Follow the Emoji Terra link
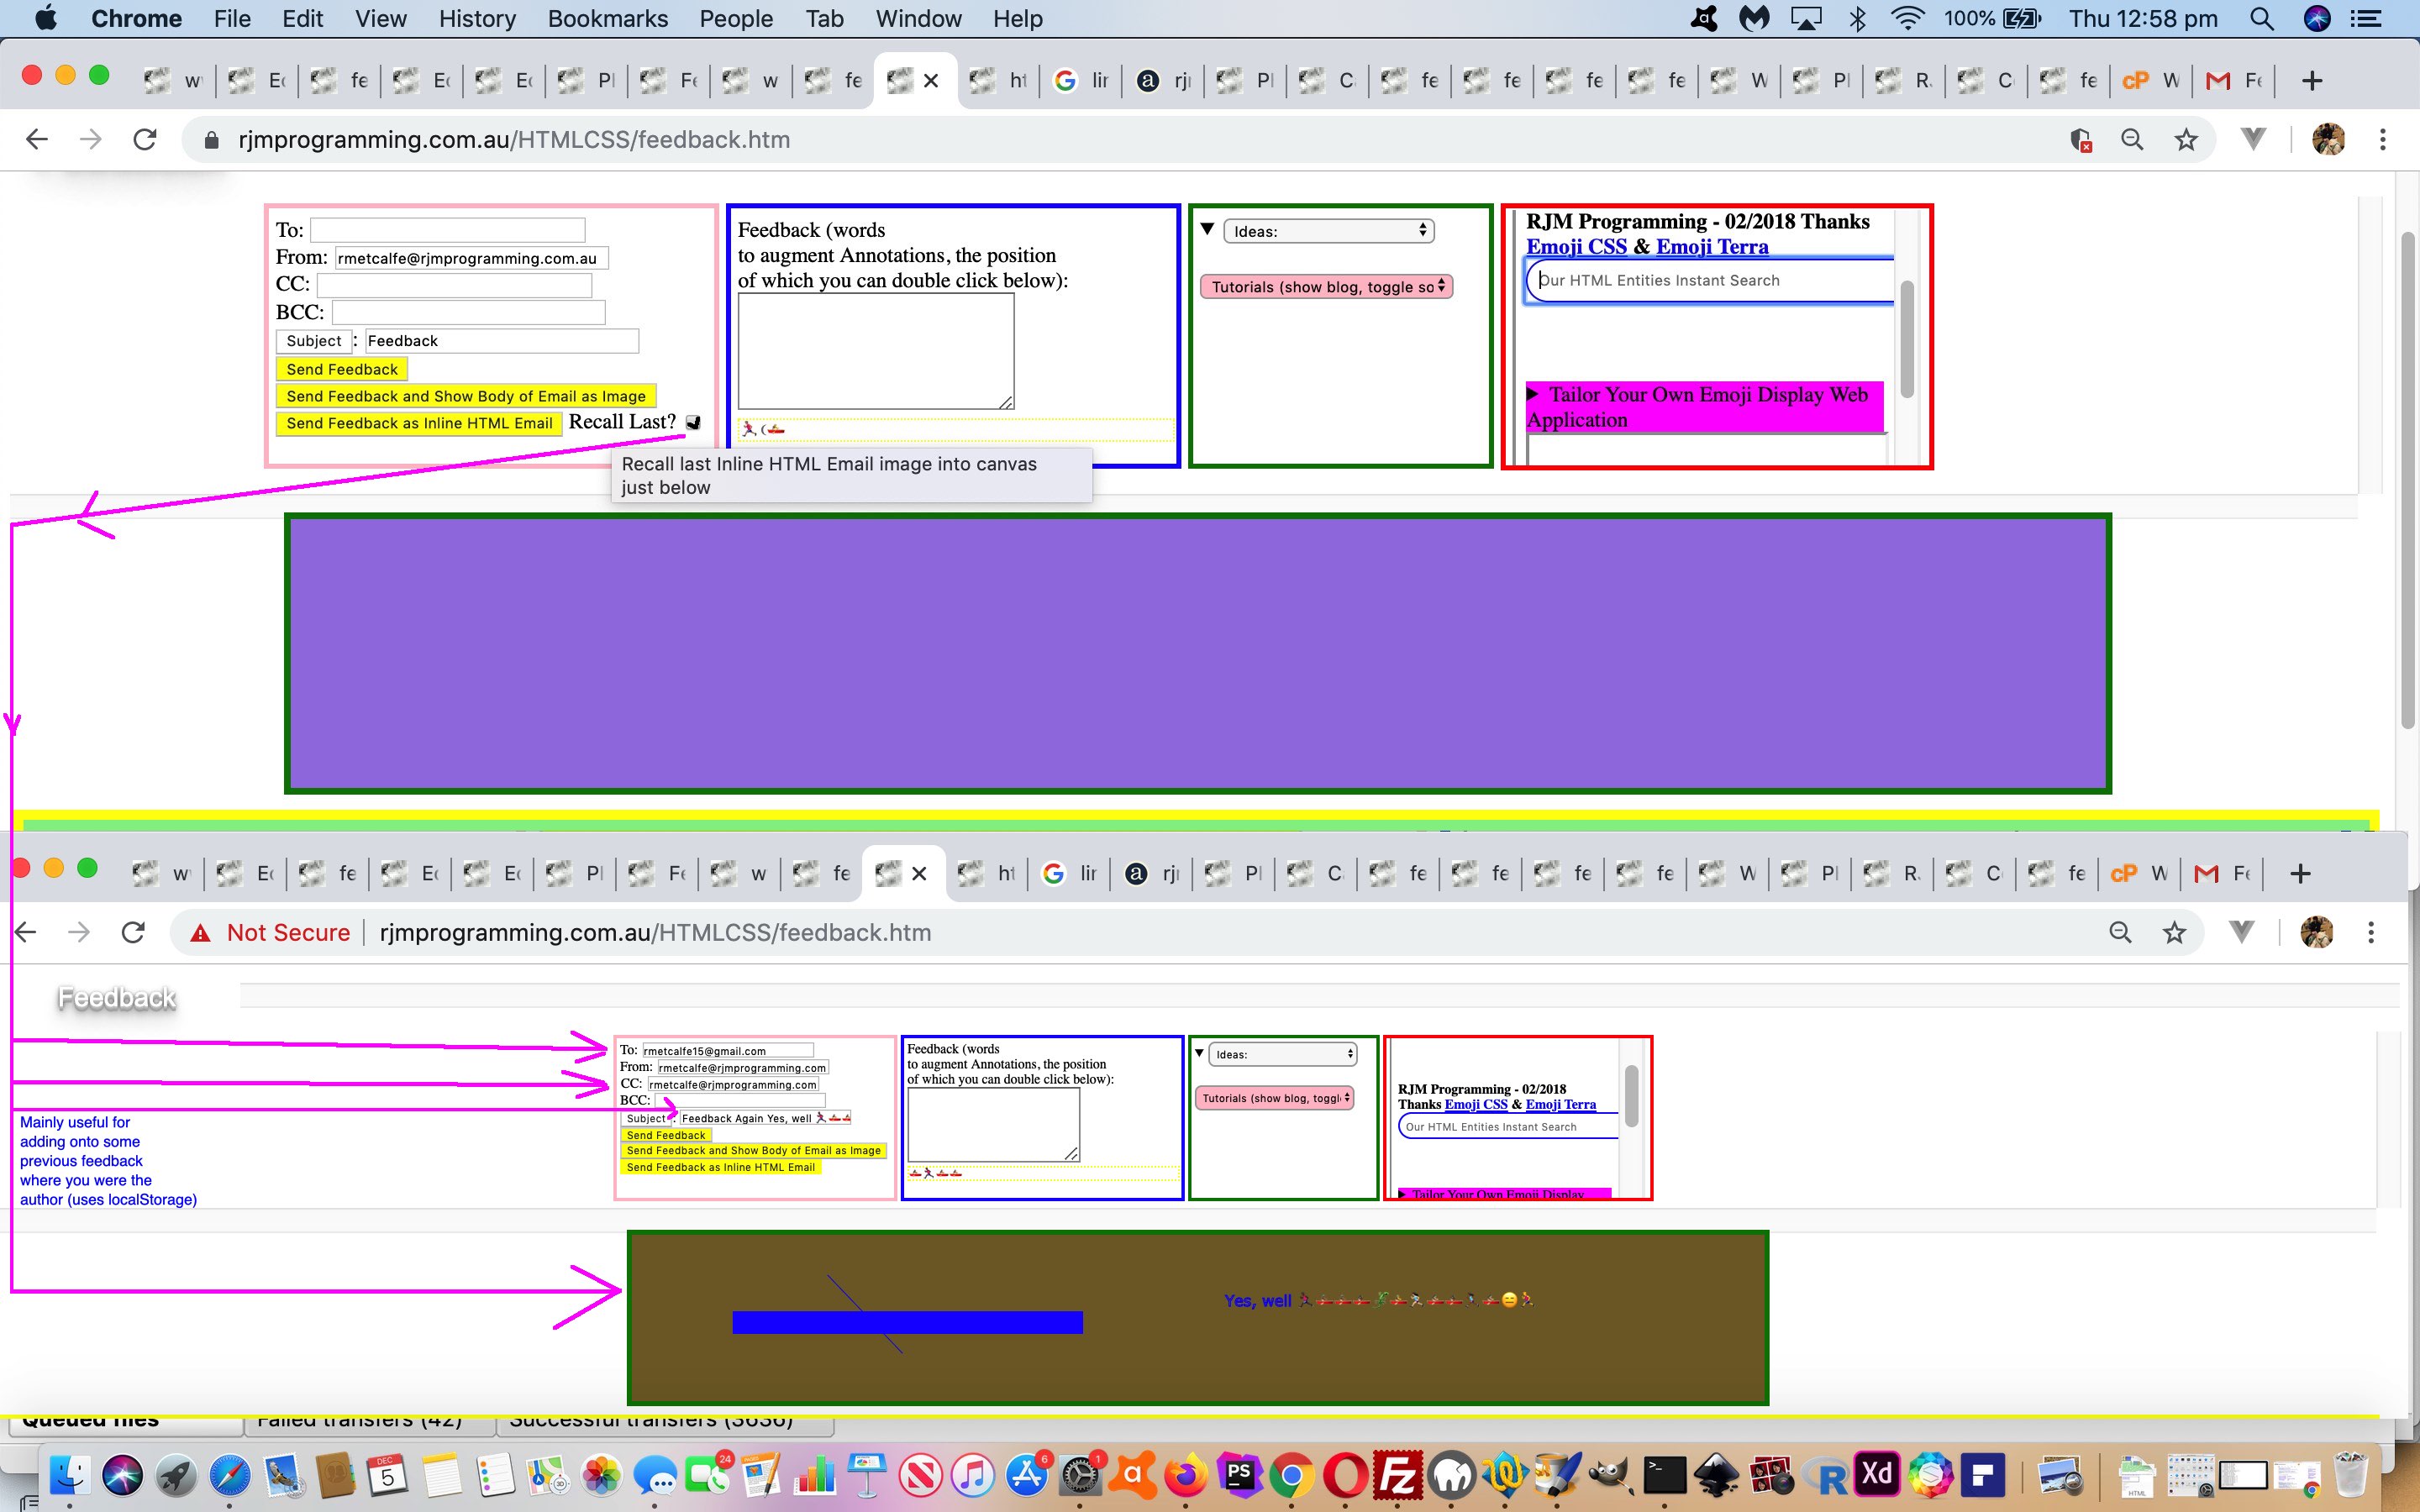The image size is (2420, 1512). [1711, 247]
